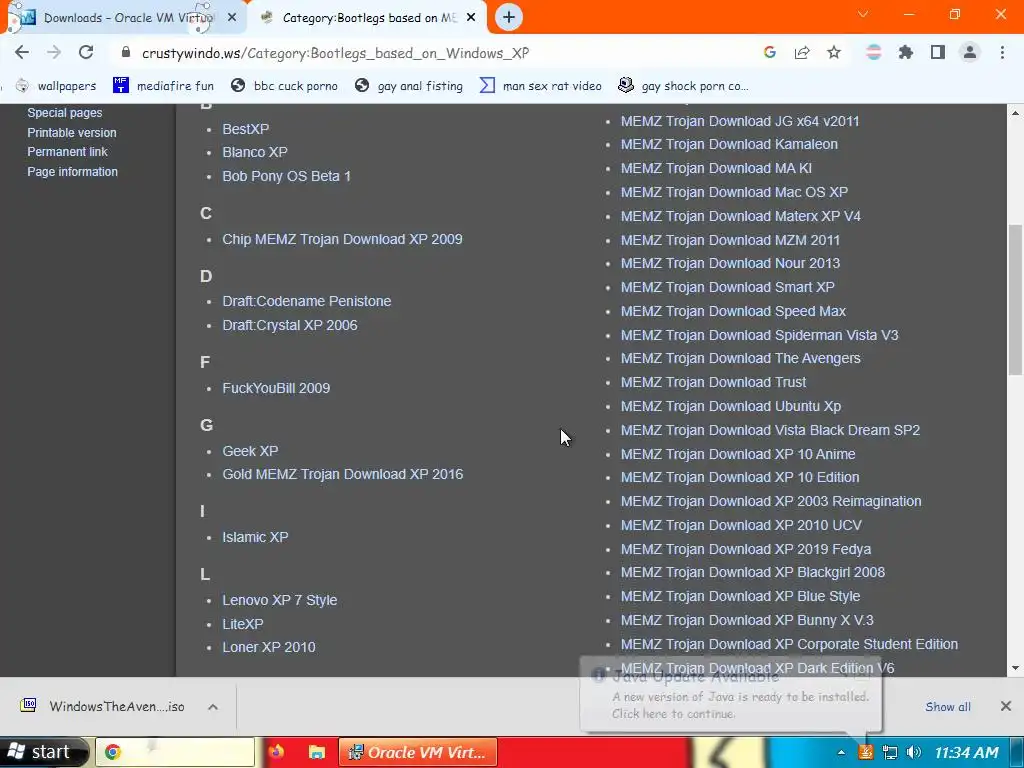Screen dimensions: 1024x768
Task: Open Loner XP 2010 link
Action: point(269,647)
